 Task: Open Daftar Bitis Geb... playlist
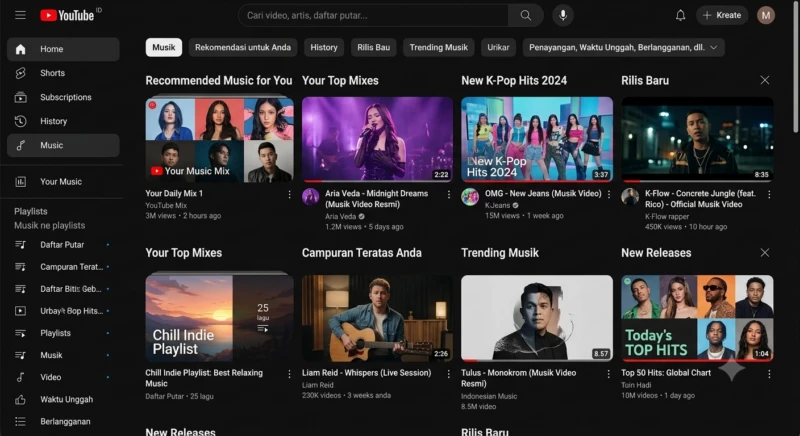(x=63, y=289)
